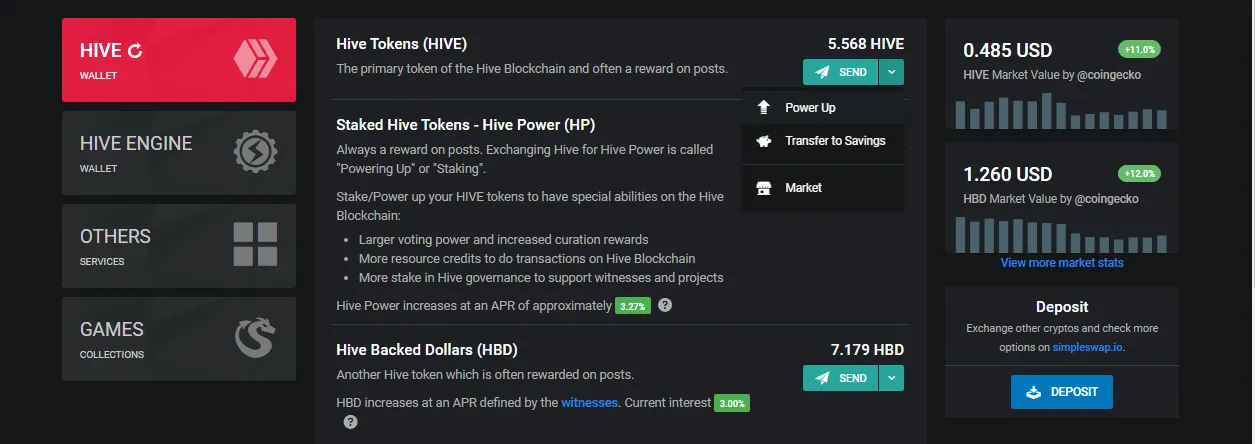Click the question mark below the HBD interest text
The height and width of the screenshot is (444, 1255).
[x=350, y=422]
